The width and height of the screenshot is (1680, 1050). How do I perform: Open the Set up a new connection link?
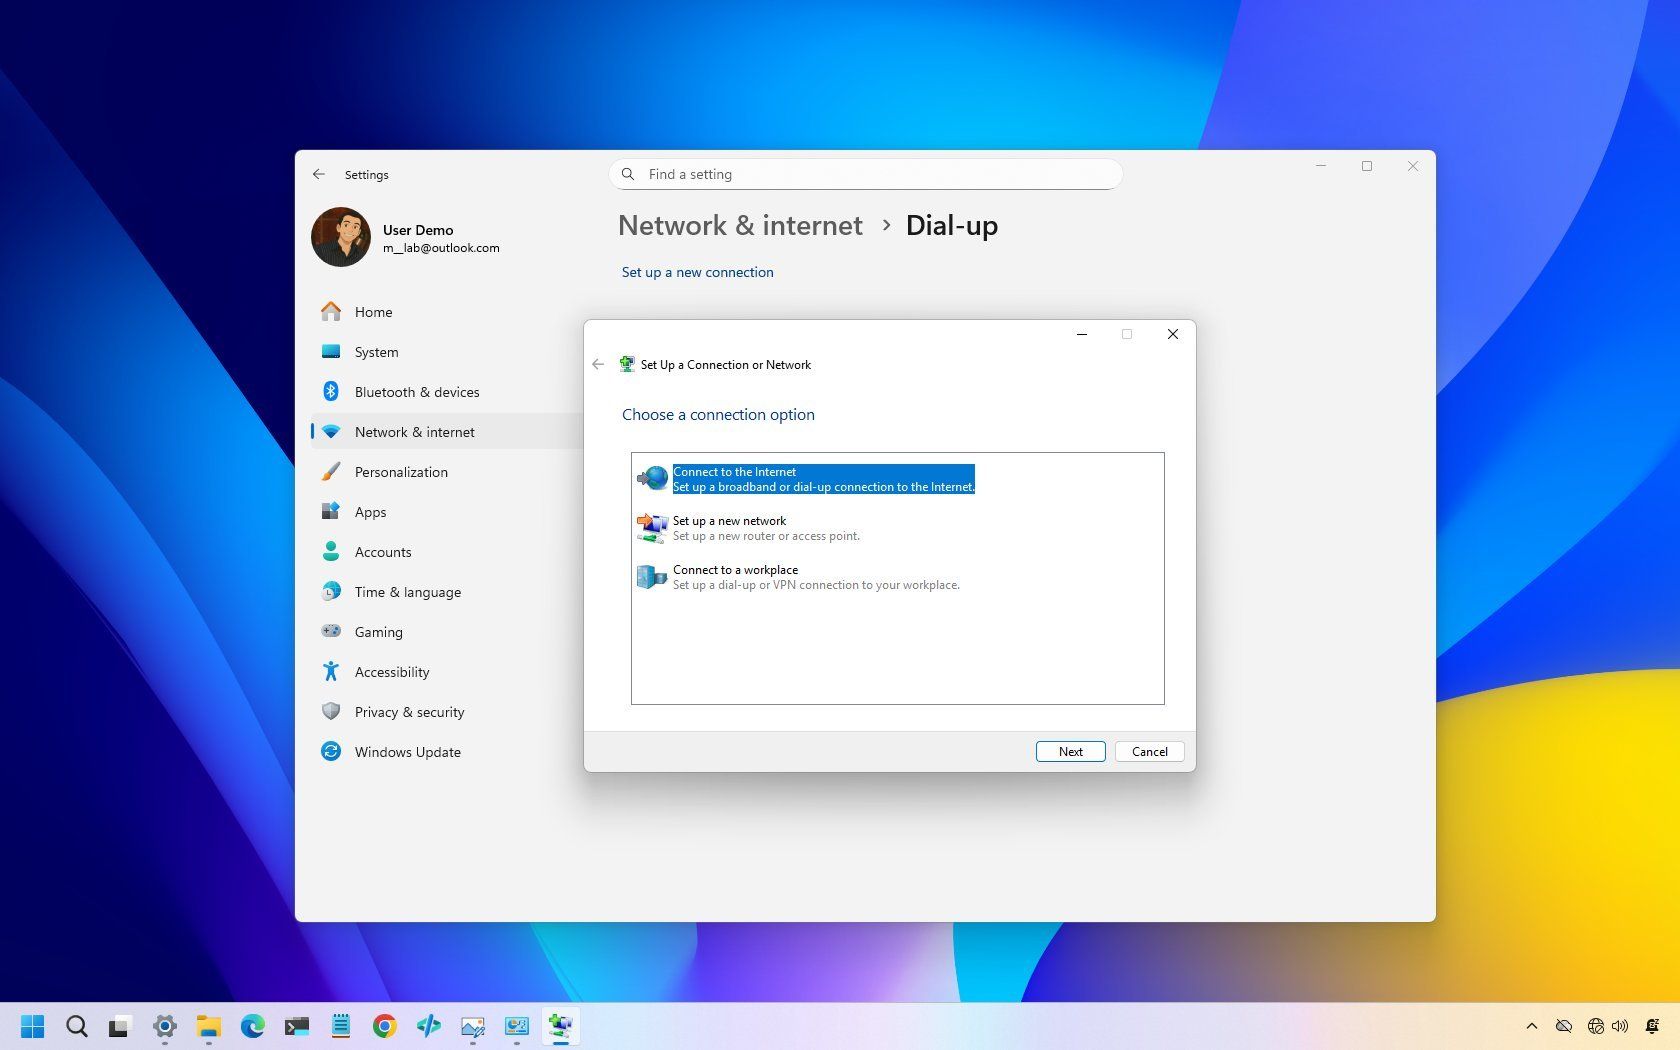click(x=697, y=271)
